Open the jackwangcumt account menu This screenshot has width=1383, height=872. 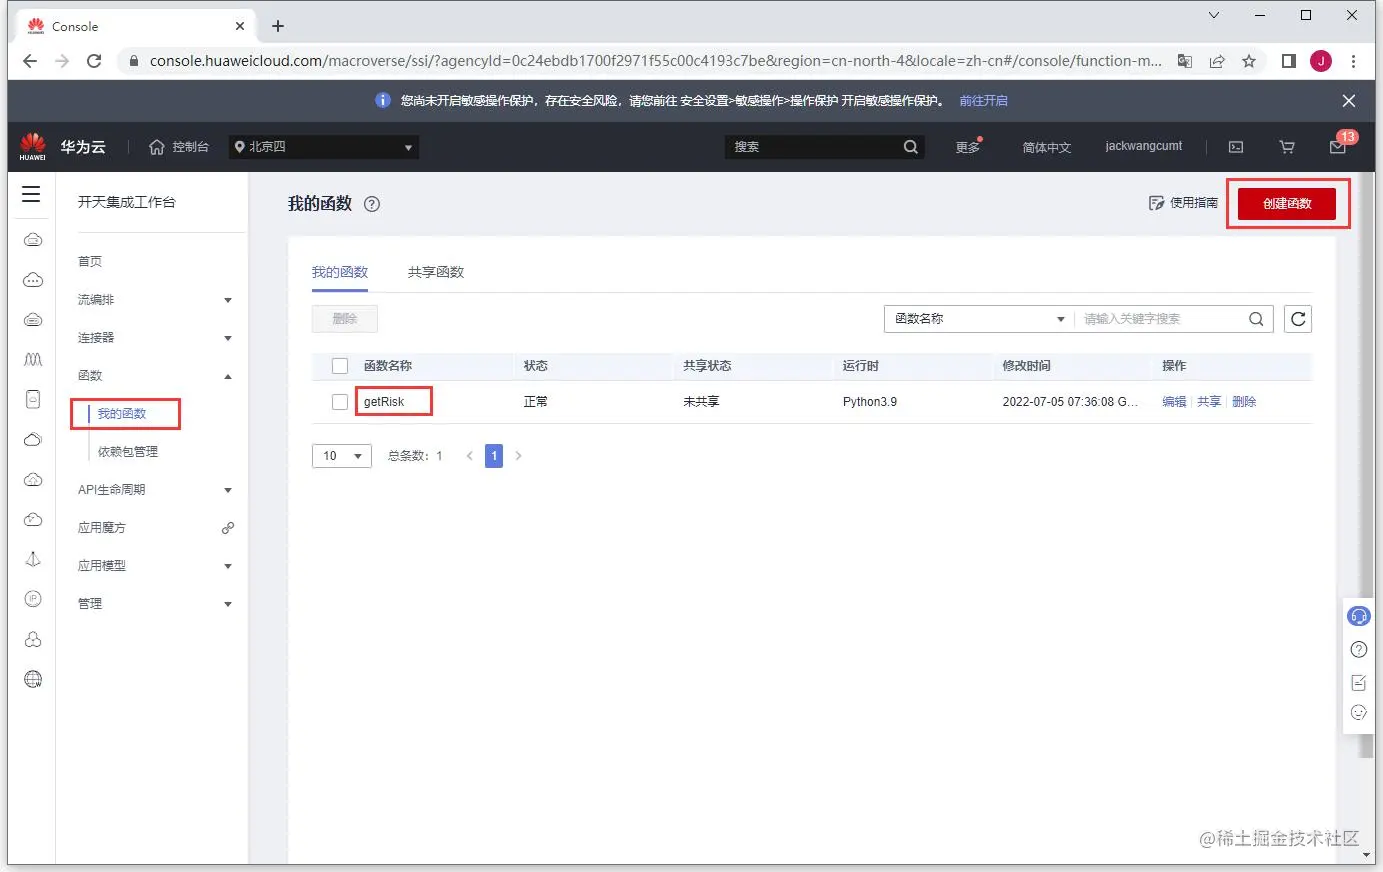(1143, 146)
